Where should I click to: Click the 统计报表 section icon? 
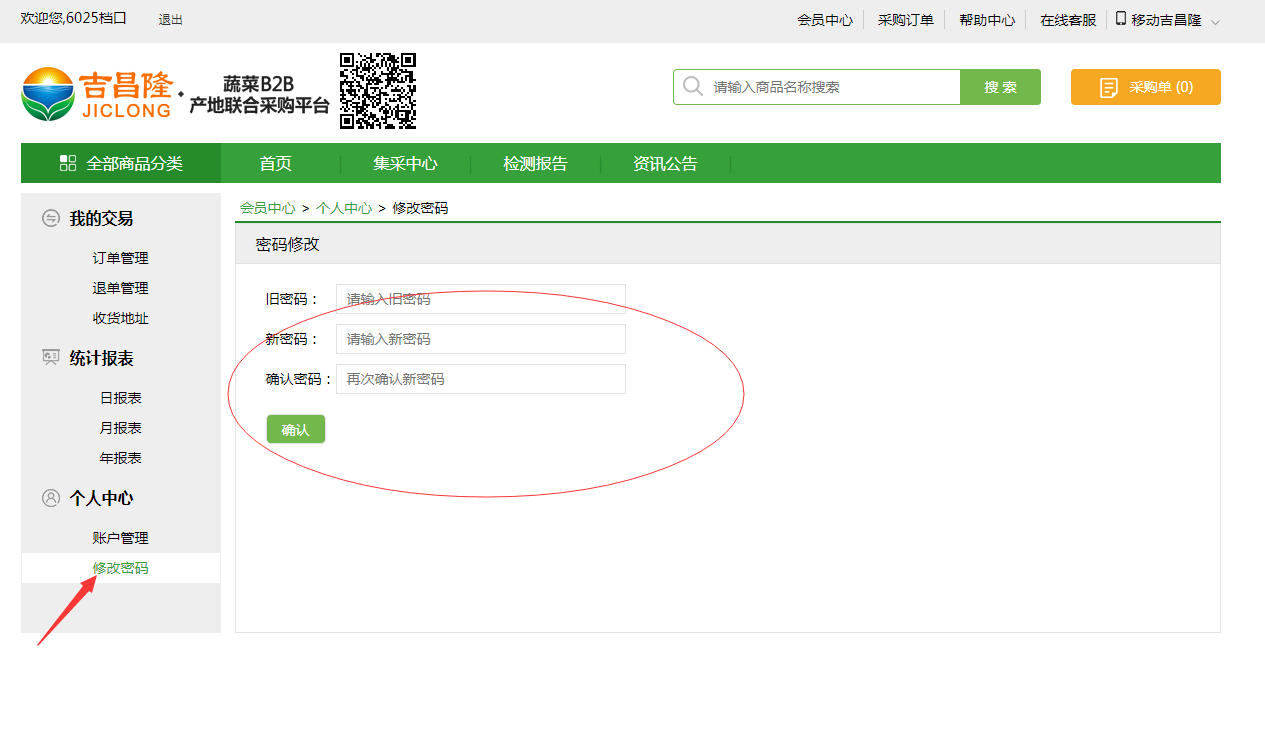51,357
